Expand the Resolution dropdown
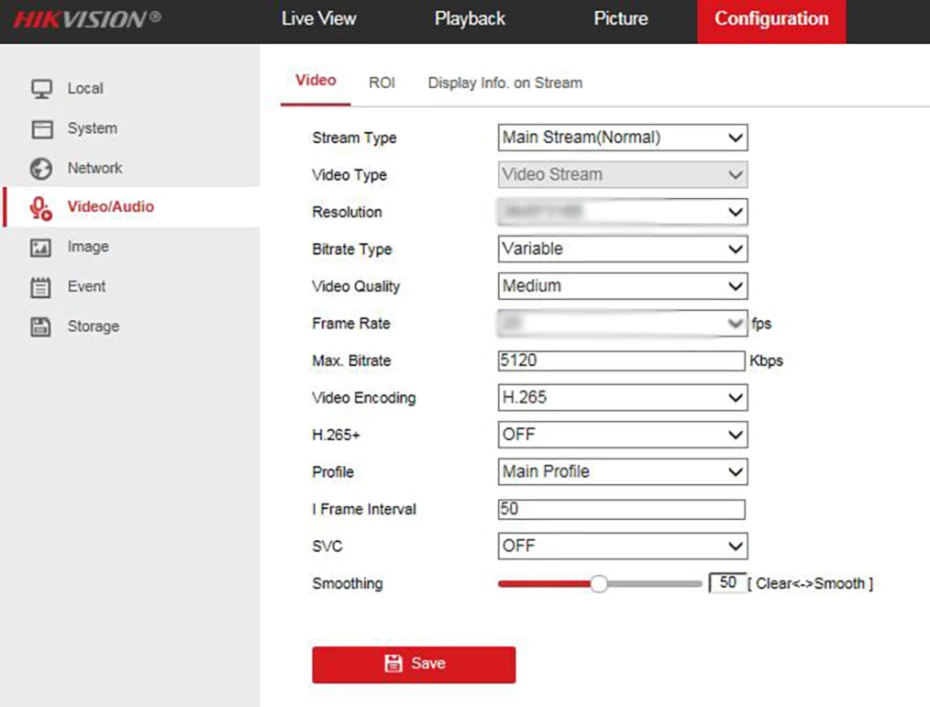 pyautogui.click(x=623, y=212)
